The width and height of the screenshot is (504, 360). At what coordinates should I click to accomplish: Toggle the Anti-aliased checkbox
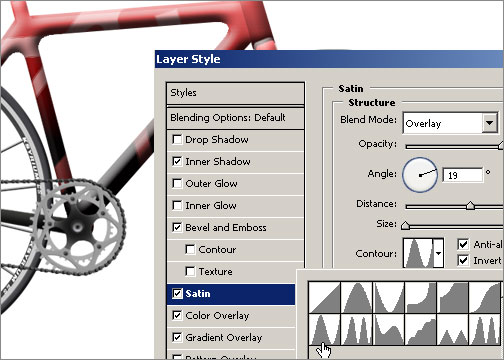click(x=463, y=244)
